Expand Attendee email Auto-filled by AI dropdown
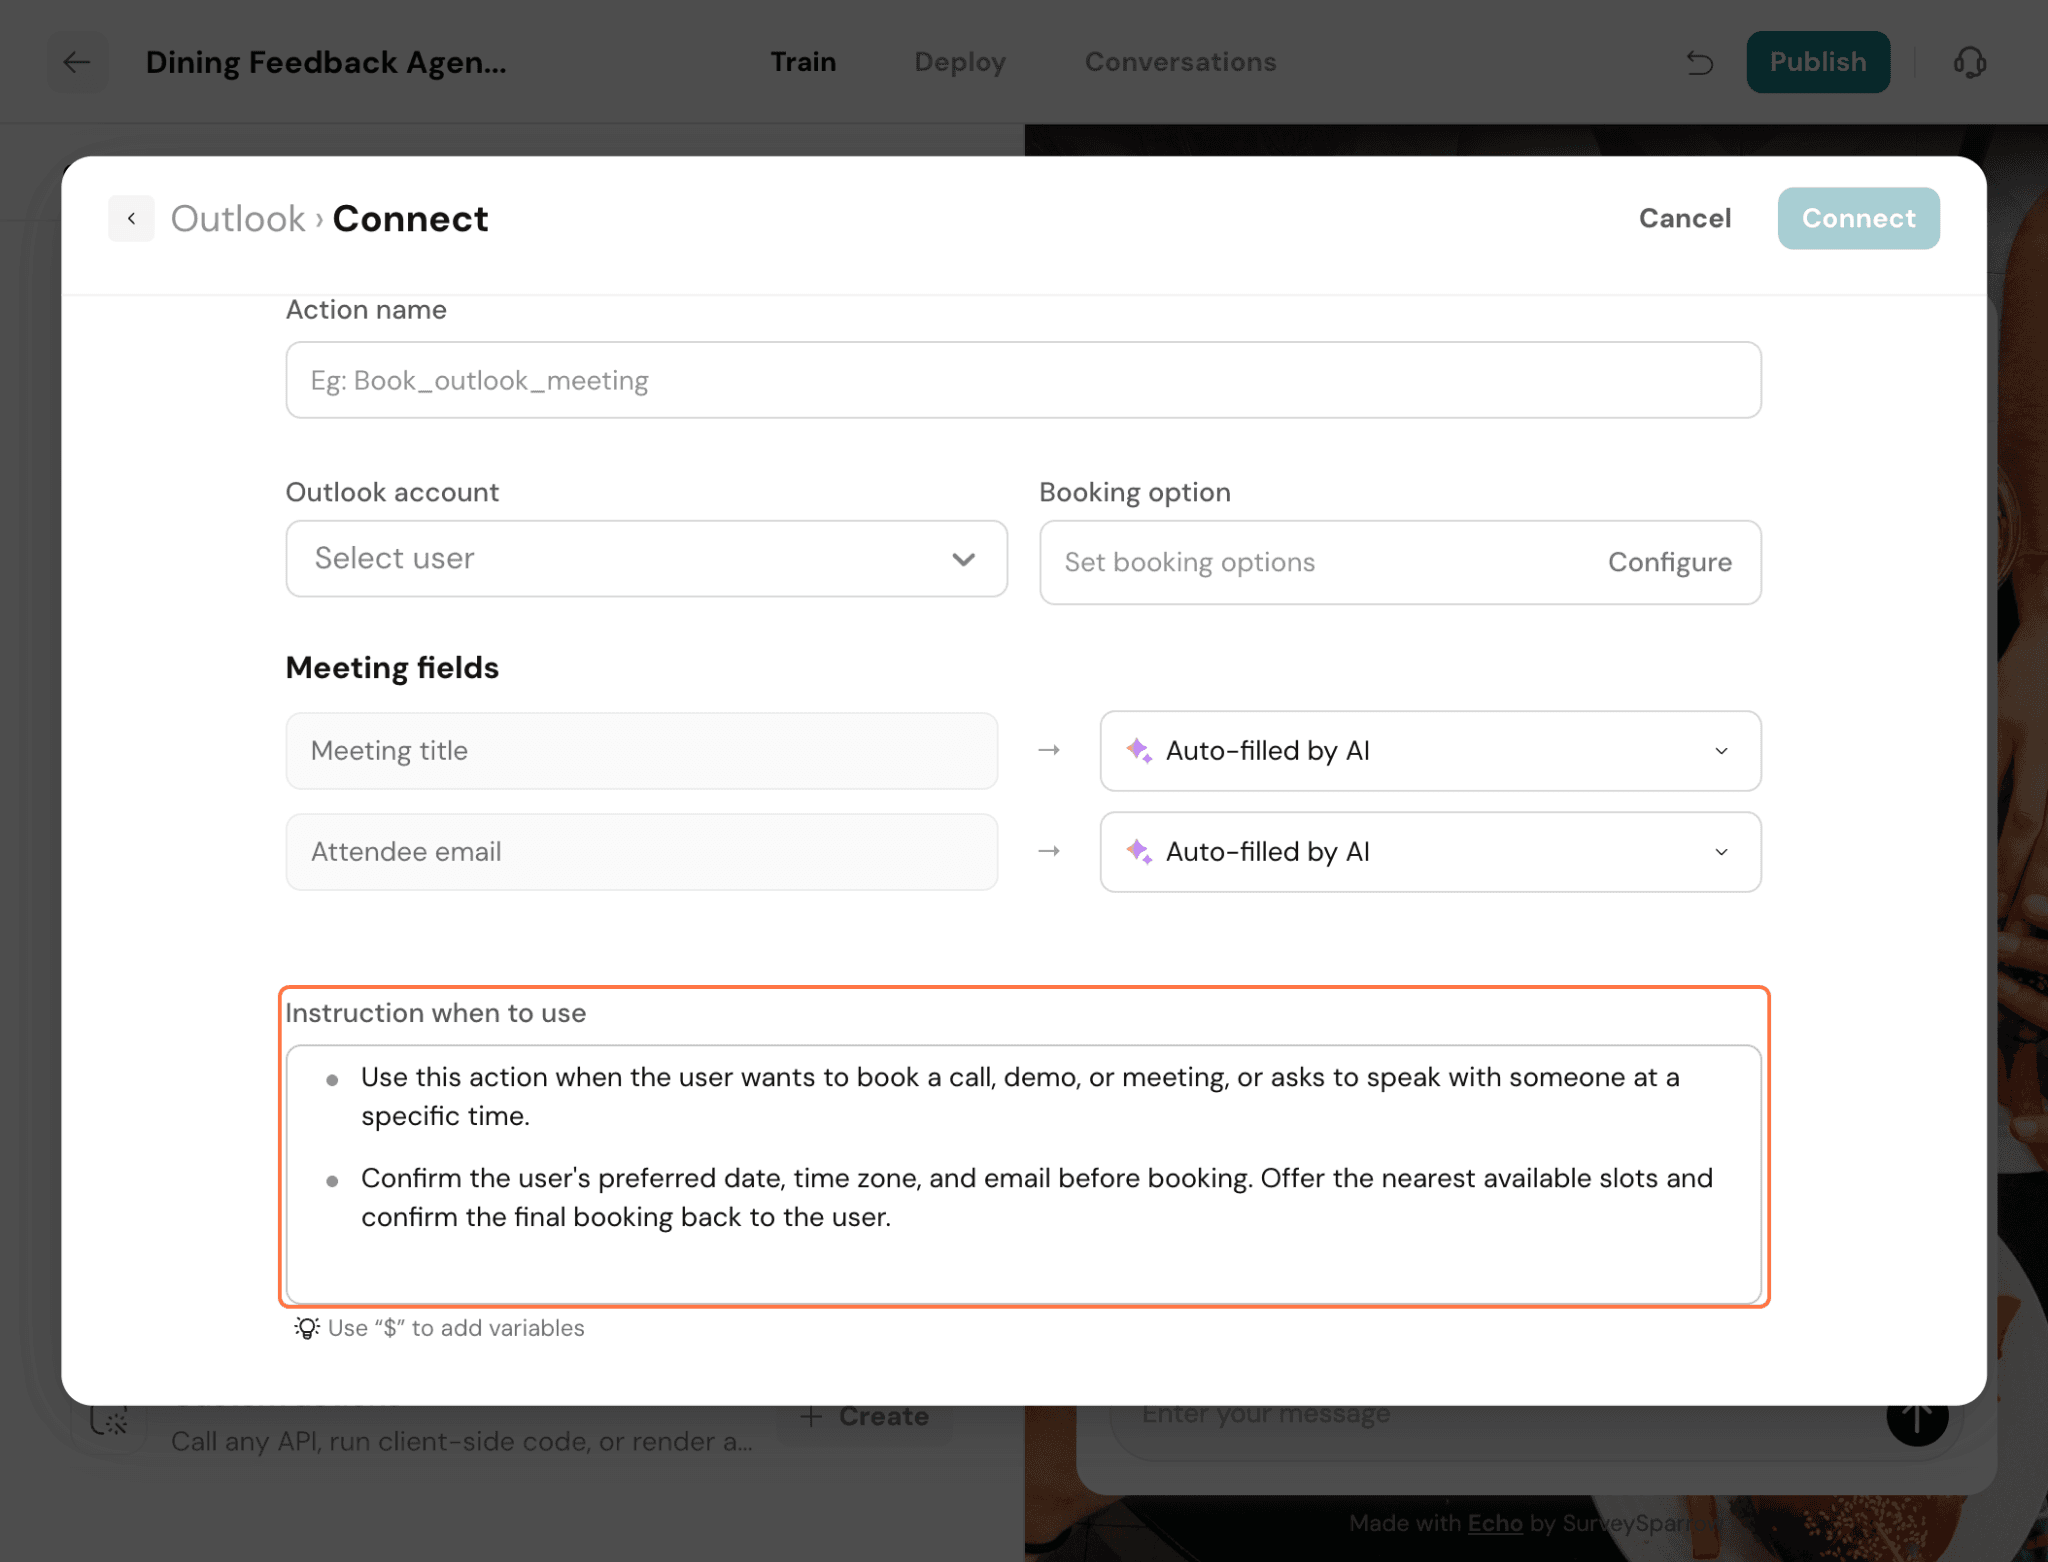The width and height of the screenshot is (2048, 1562). coord(1430,852)
